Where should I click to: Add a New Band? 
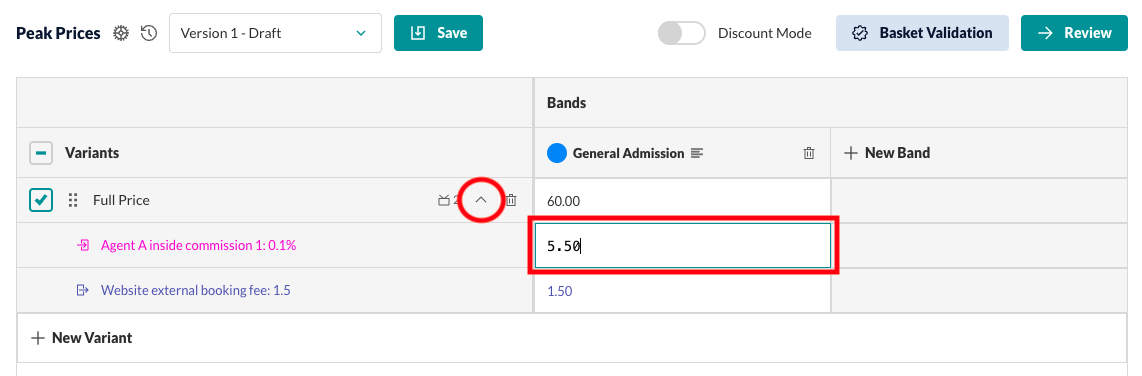click(887, 153)
